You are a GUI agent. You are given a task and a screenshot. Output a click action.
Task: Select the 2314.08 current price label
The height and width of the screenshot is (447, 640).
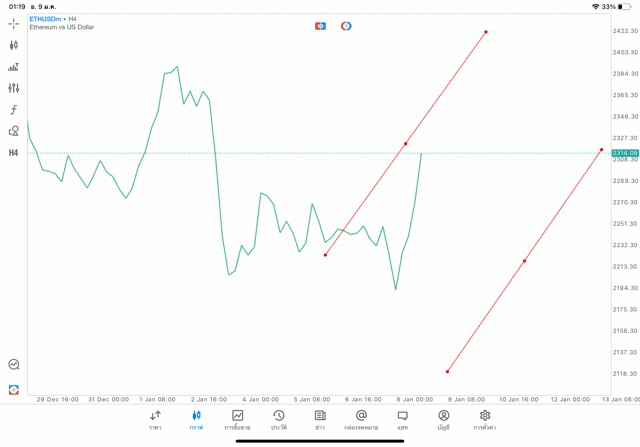click(x=625, y=152)
